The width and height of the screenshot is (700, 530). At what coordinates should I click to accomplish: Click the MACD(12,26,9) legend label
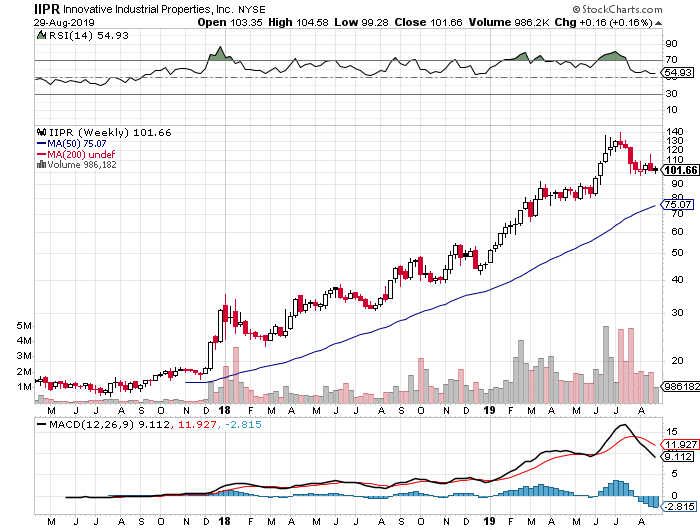coord(91,424)
